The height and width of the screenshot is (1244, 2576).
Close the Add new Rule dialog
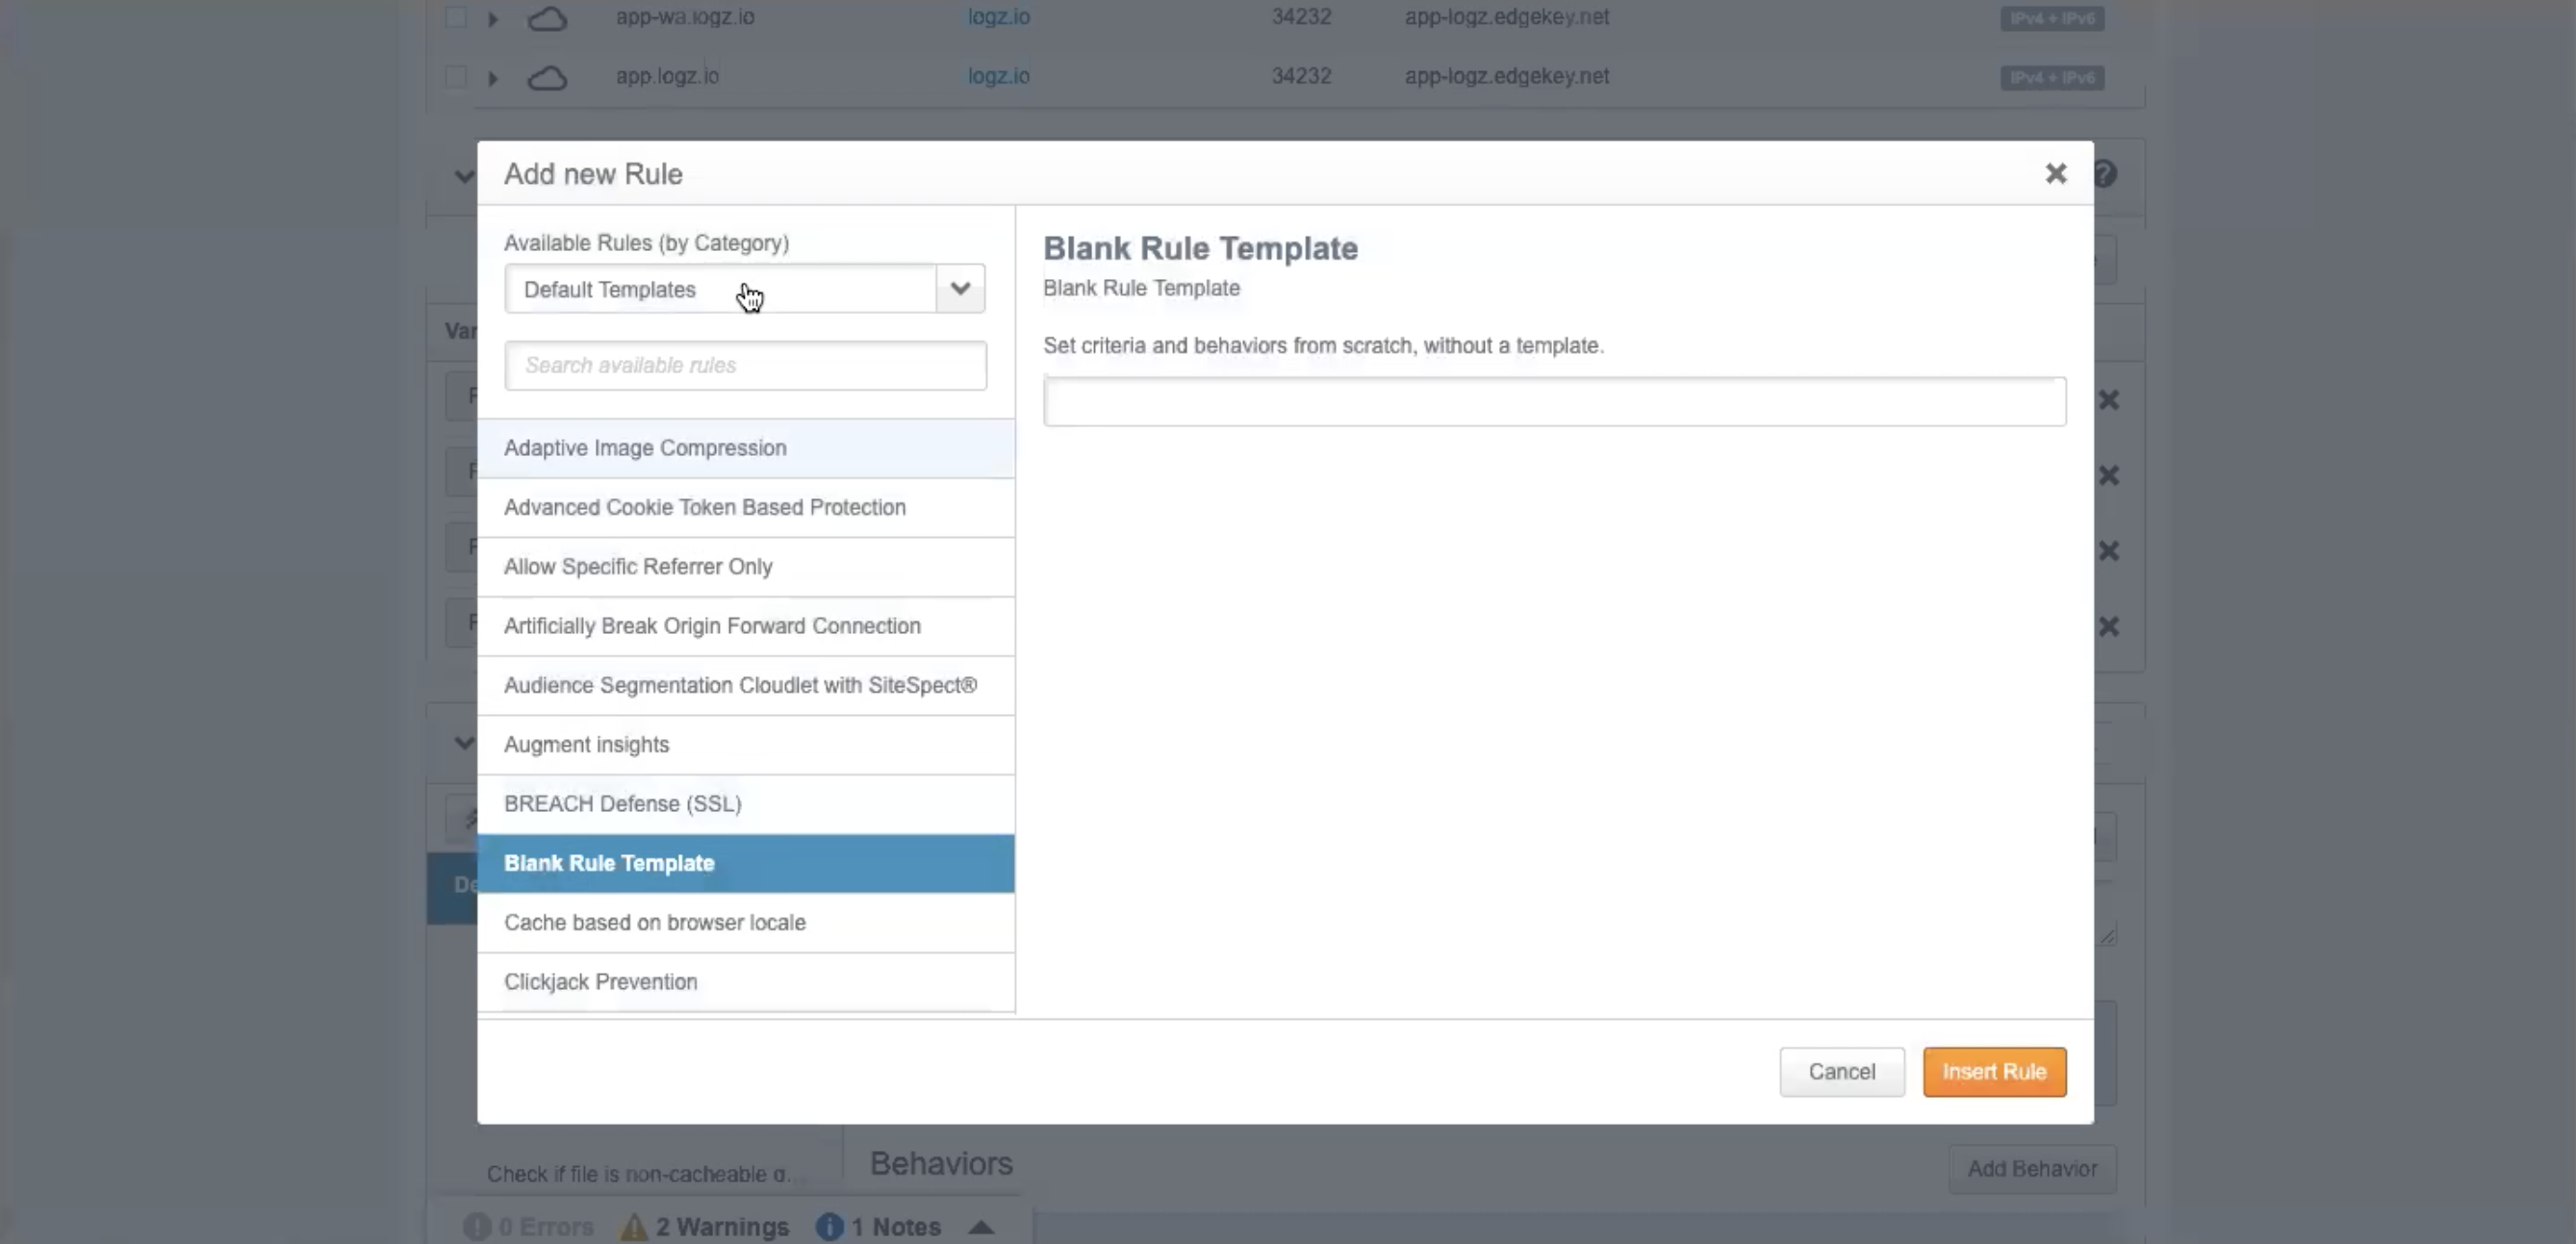2055,174
